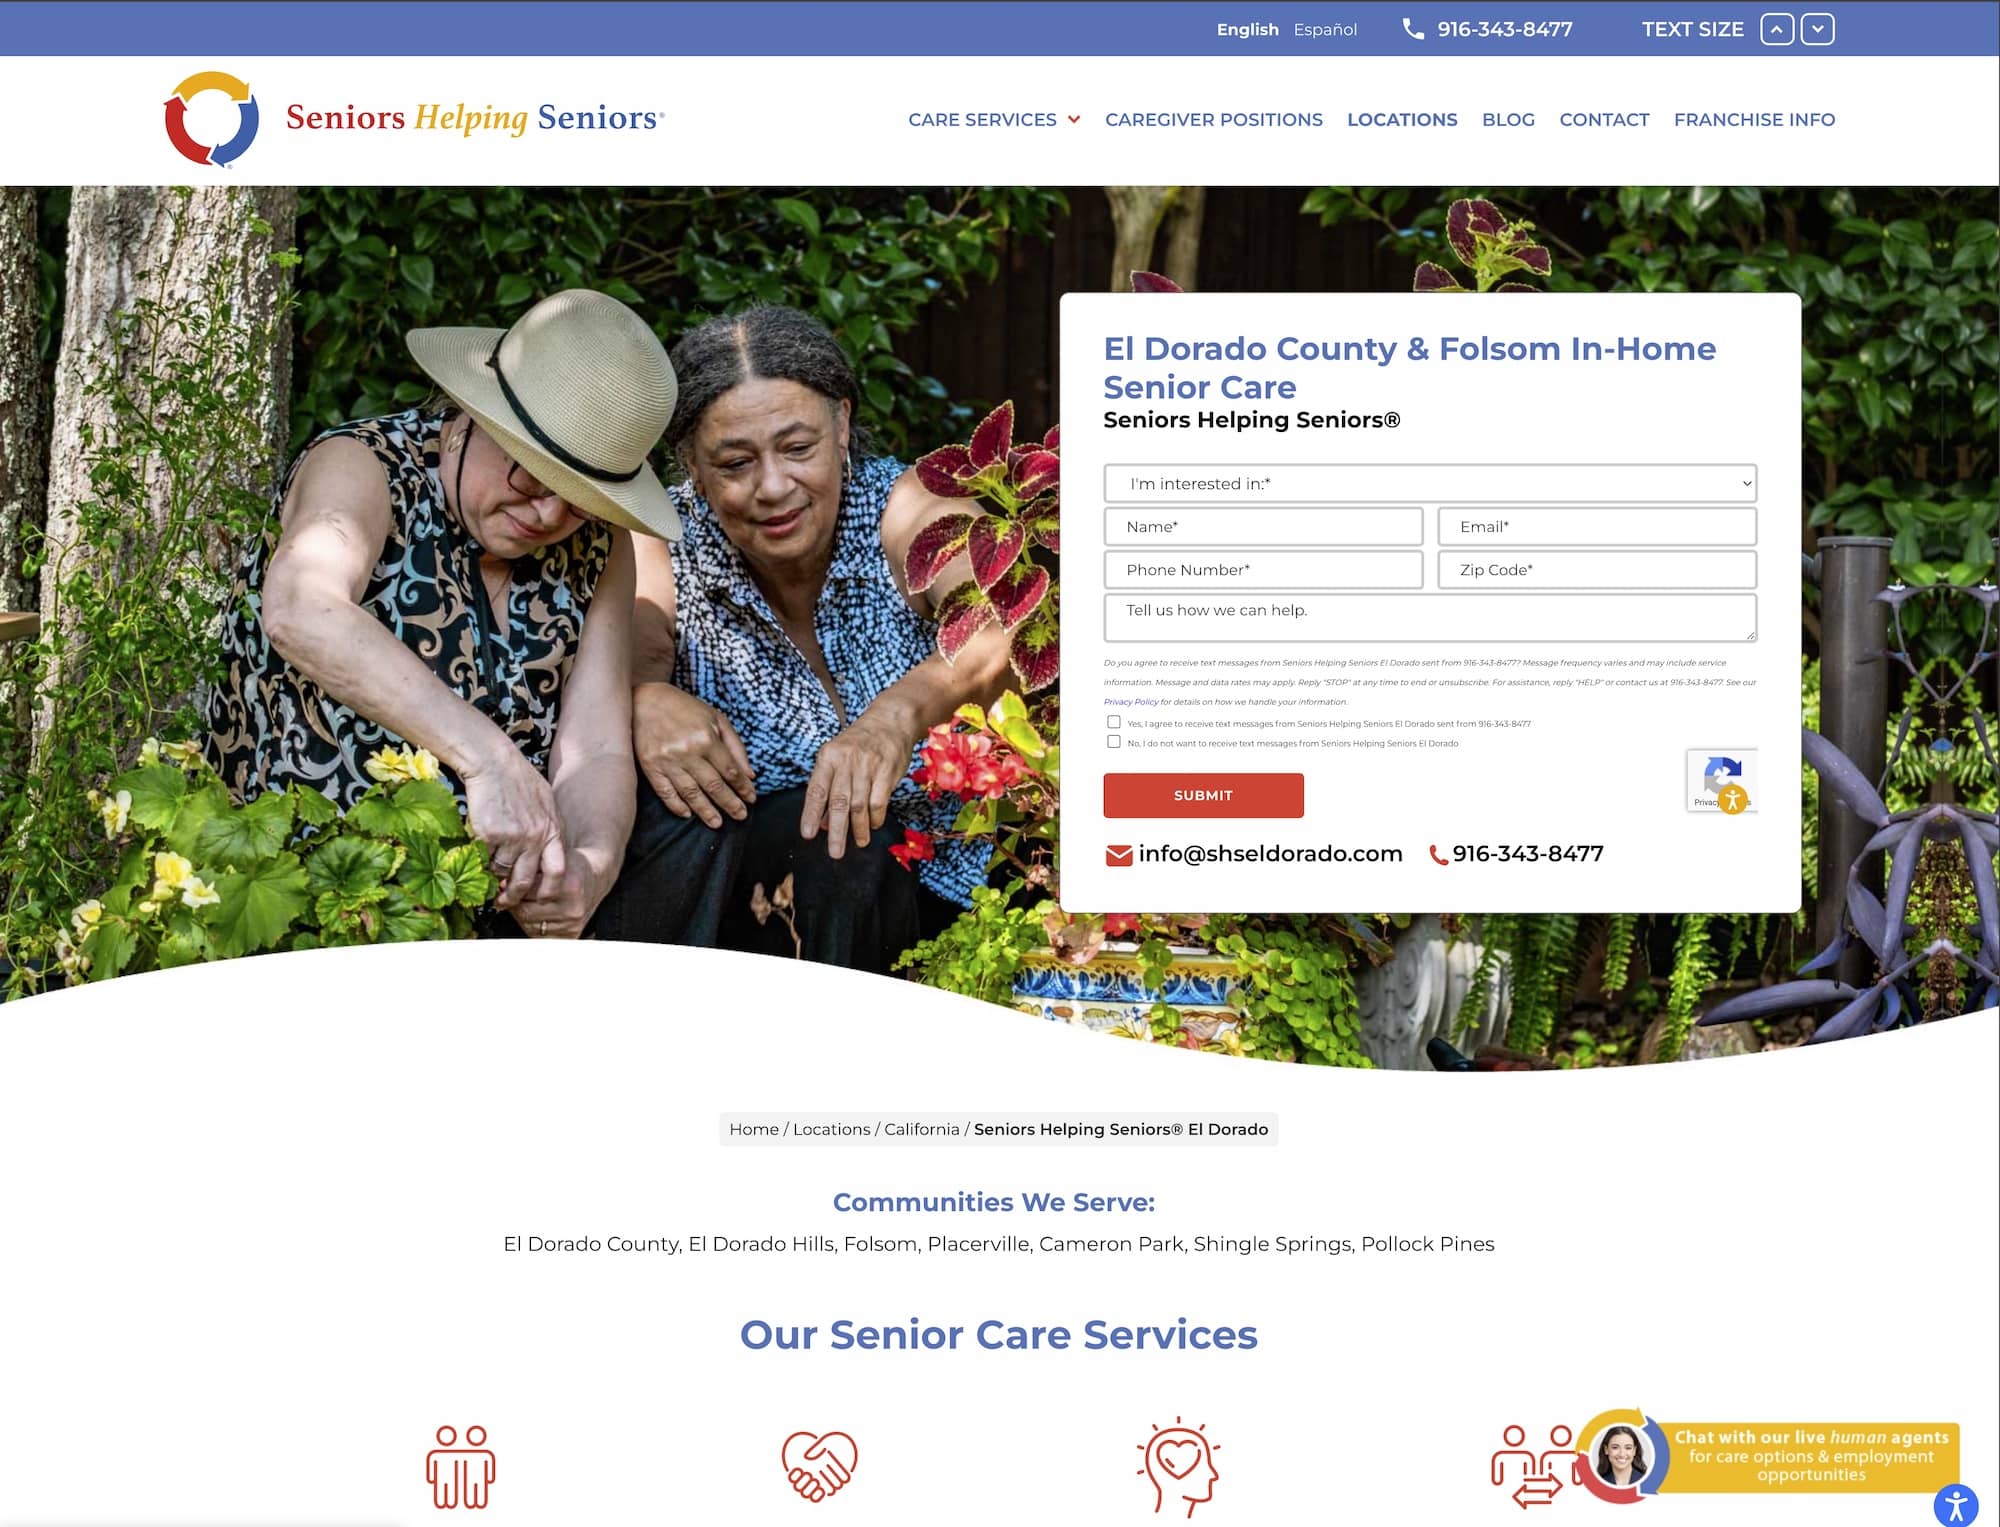This screenshot has width=2000, height=1527.
Task: Click the head with heart service icon
Action: point(1179,1467)
